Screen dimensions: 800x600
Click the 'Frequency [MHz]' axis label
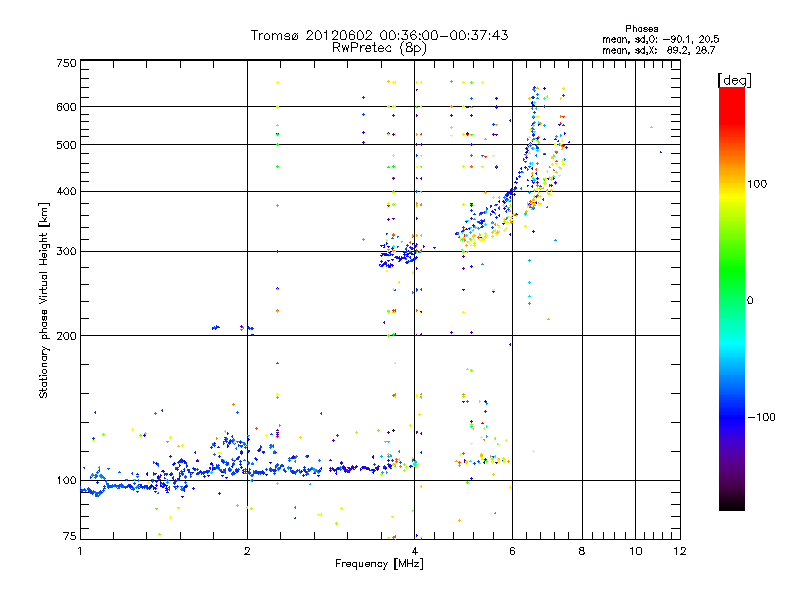pos(379,564)
